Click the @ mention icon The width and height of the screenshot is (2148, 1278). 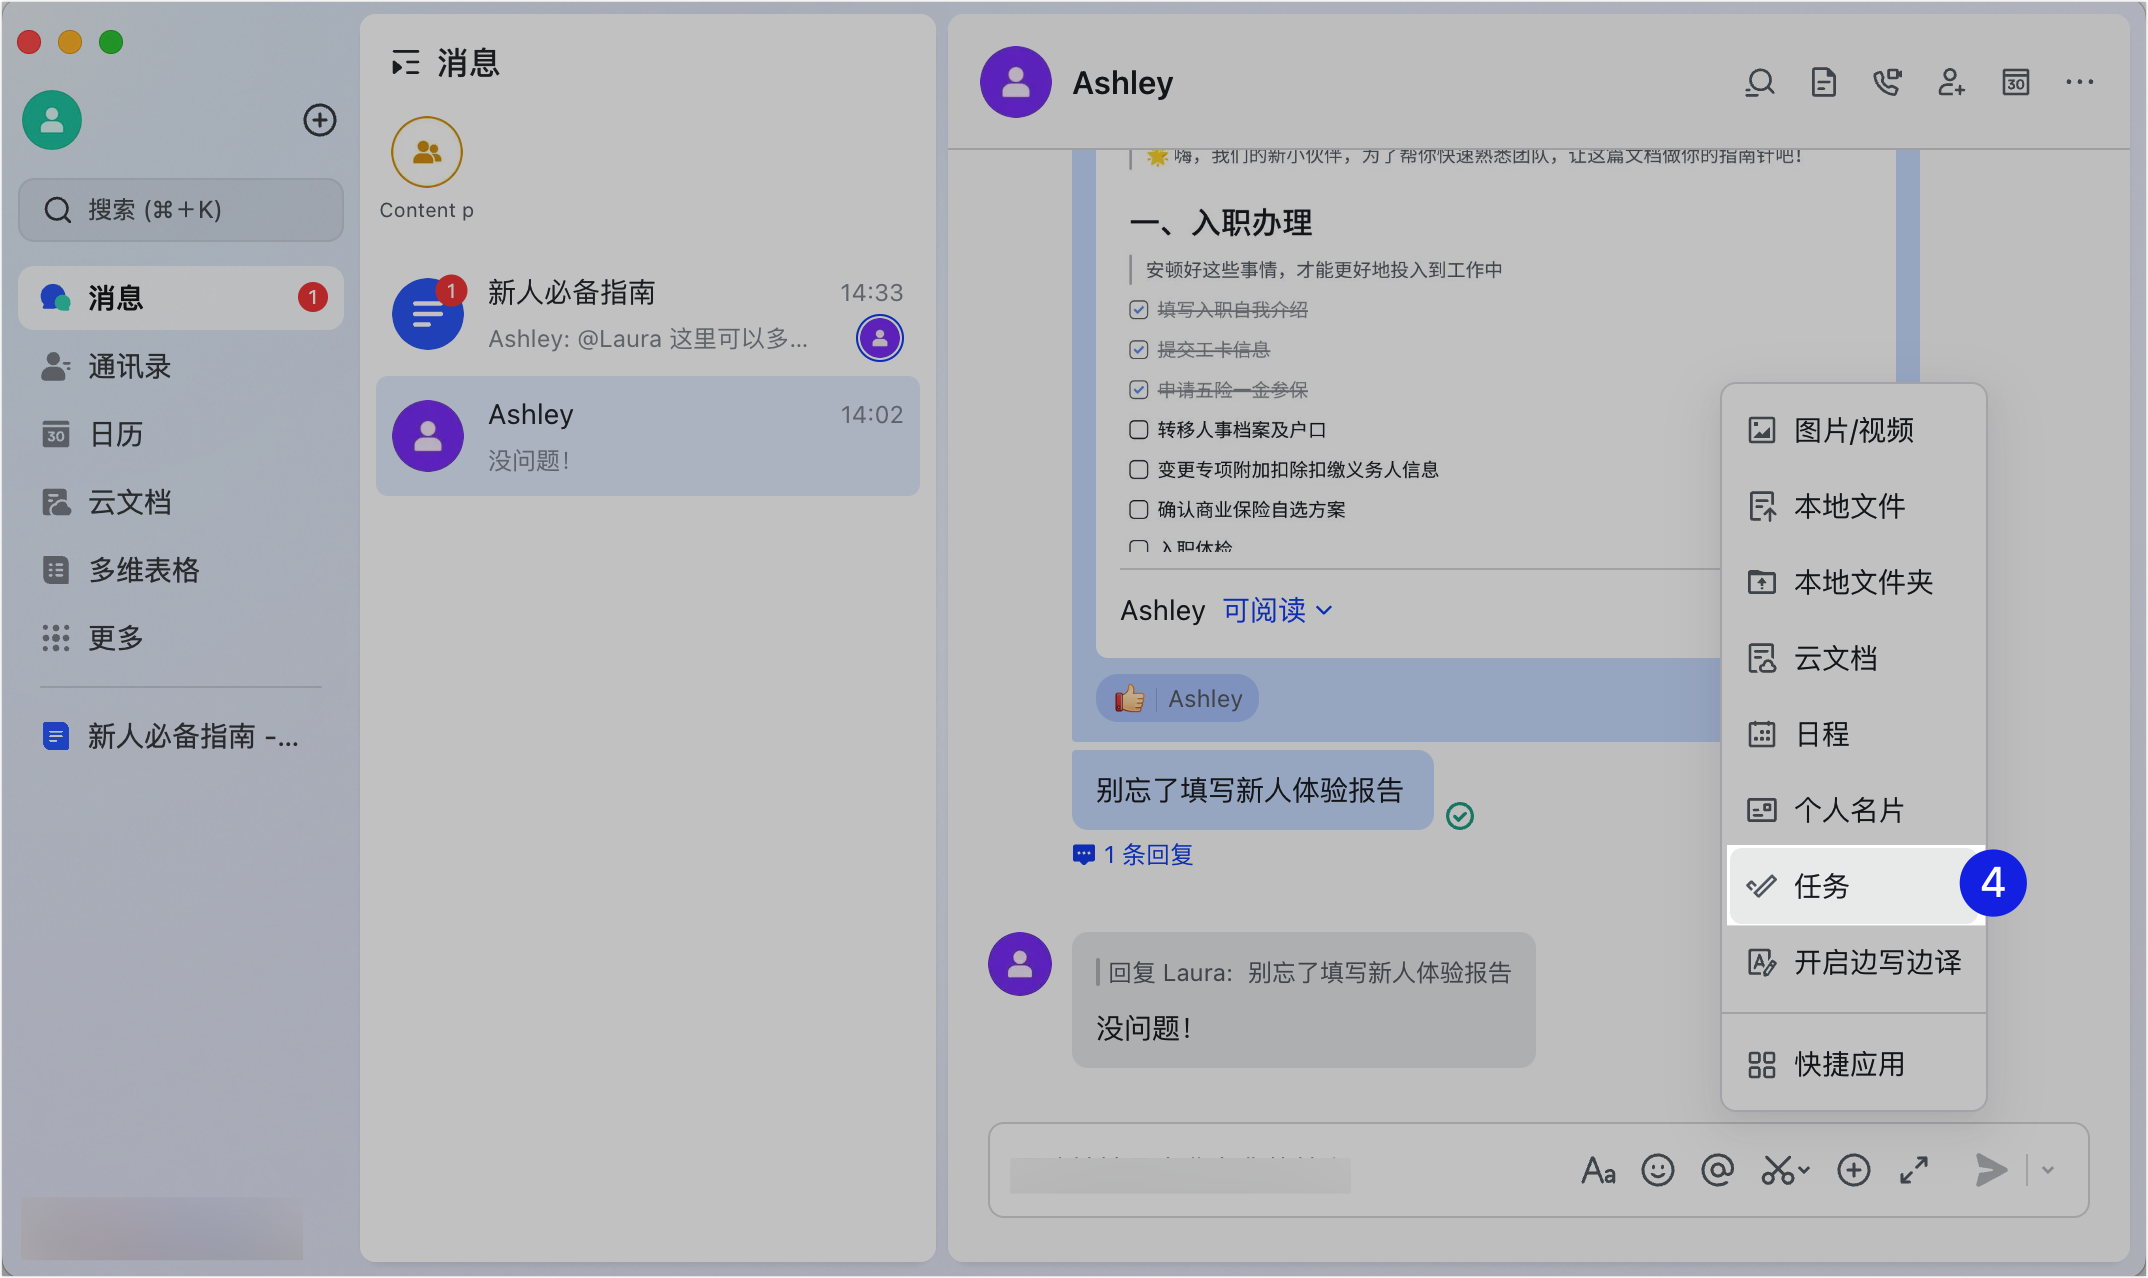[x=1717, y=1170]
